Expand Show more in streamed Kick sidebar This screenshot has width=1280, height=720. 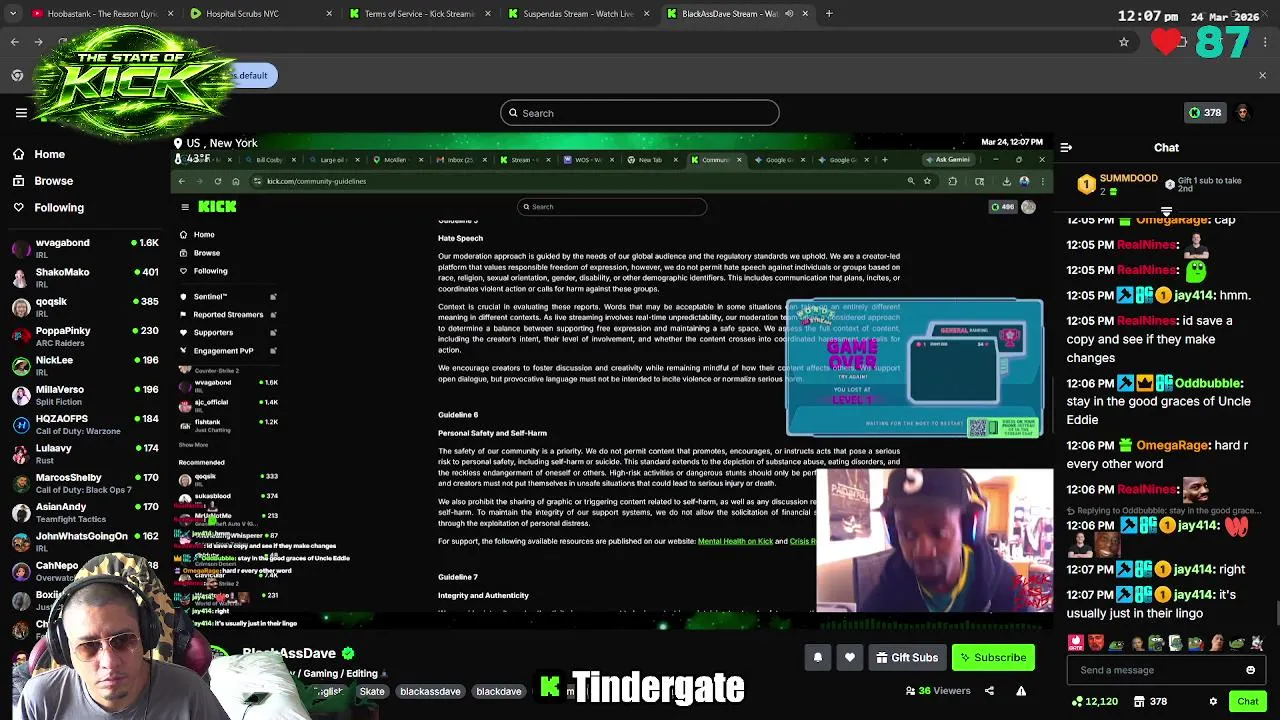click(194, 445)
